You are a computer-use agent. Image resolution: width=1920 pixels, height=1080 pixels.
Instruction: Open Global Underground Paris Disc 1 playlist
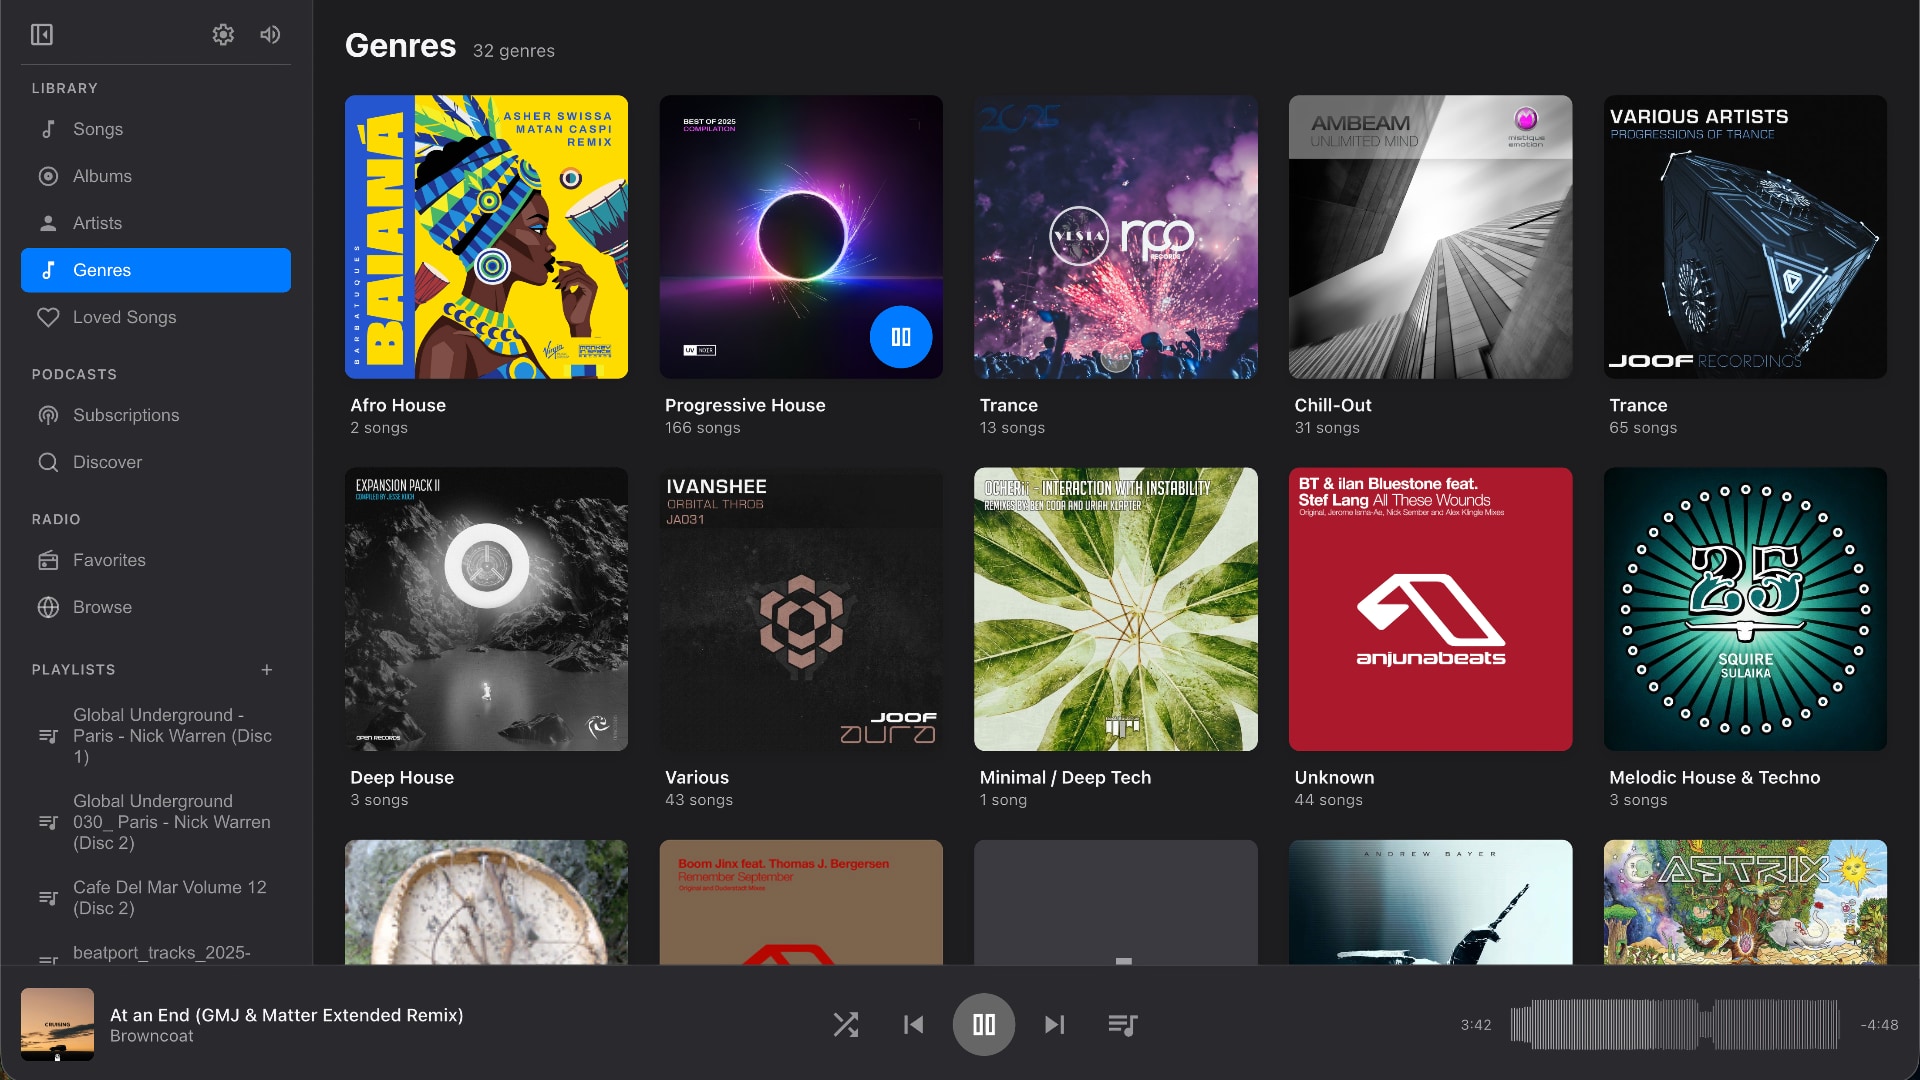(x=156, y=736)
